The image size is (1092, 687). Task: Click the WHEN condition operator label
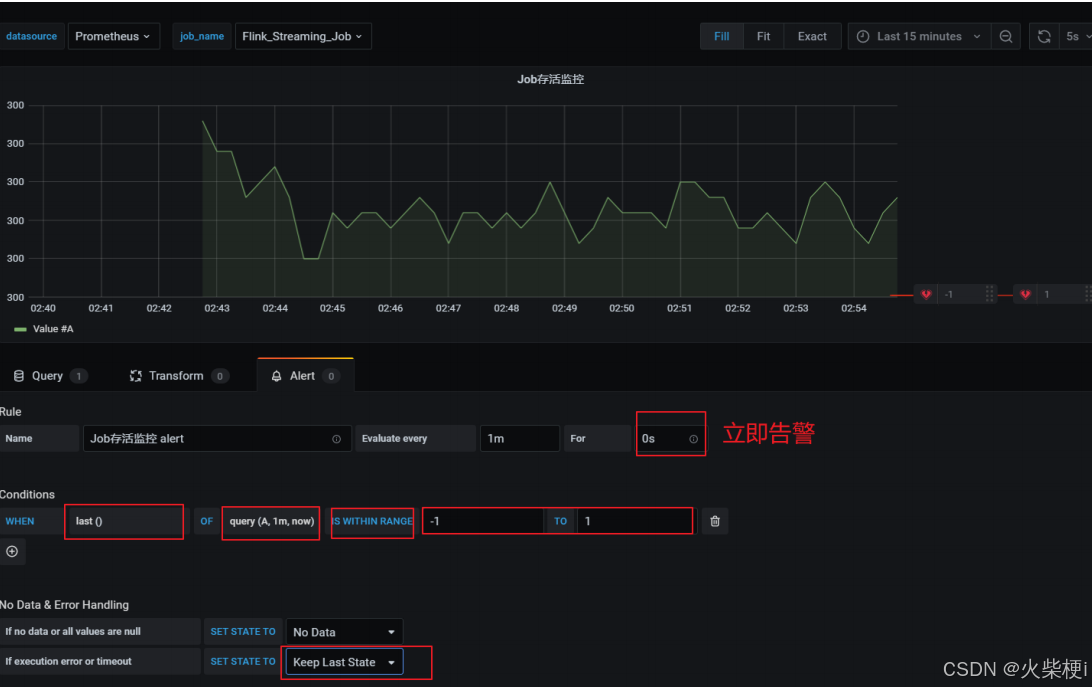click(x=20, y=521)
